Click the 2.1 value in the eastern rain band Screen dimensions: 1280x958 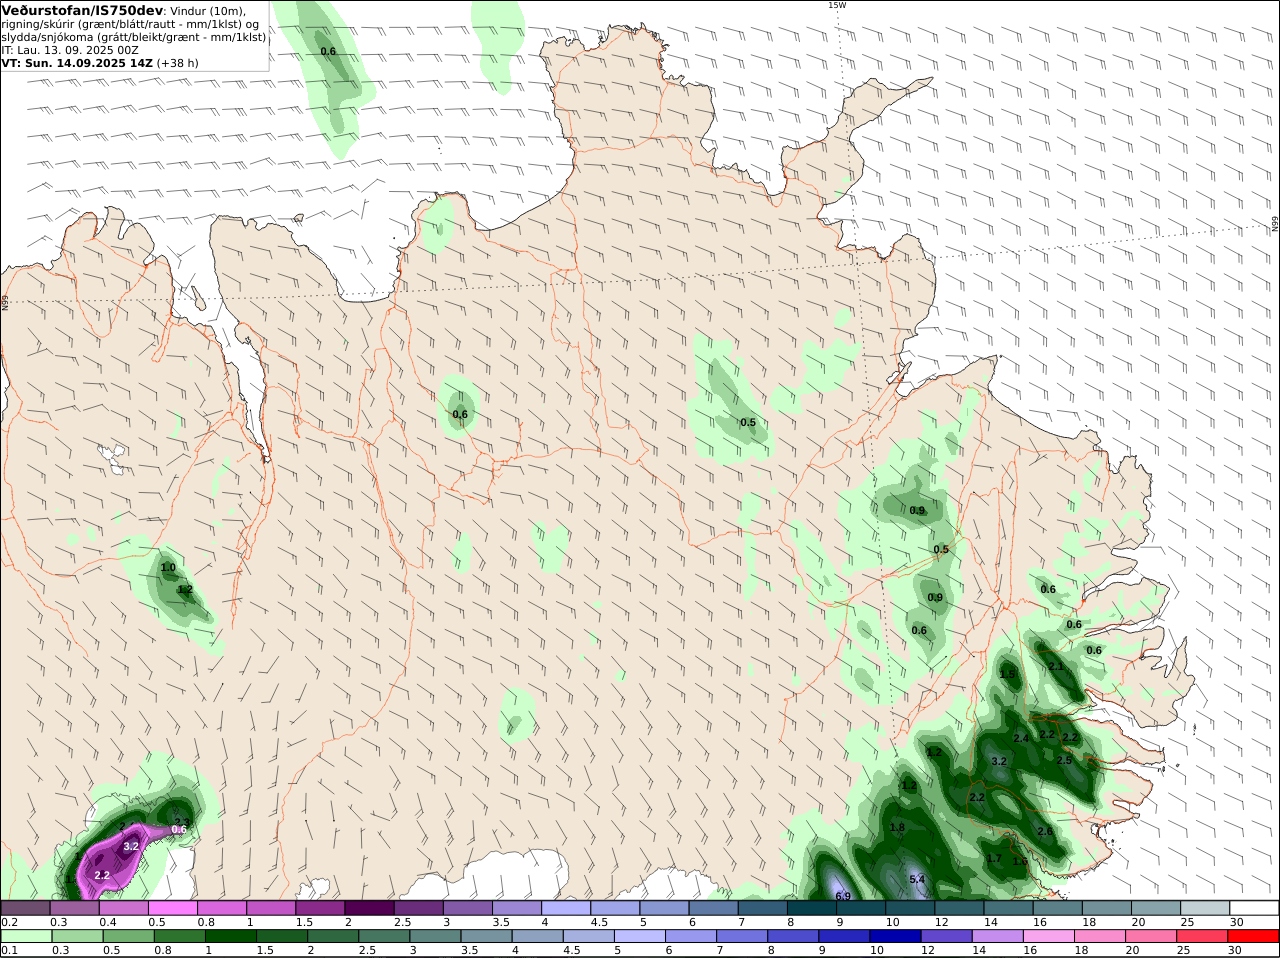(x=1056, y=667)
